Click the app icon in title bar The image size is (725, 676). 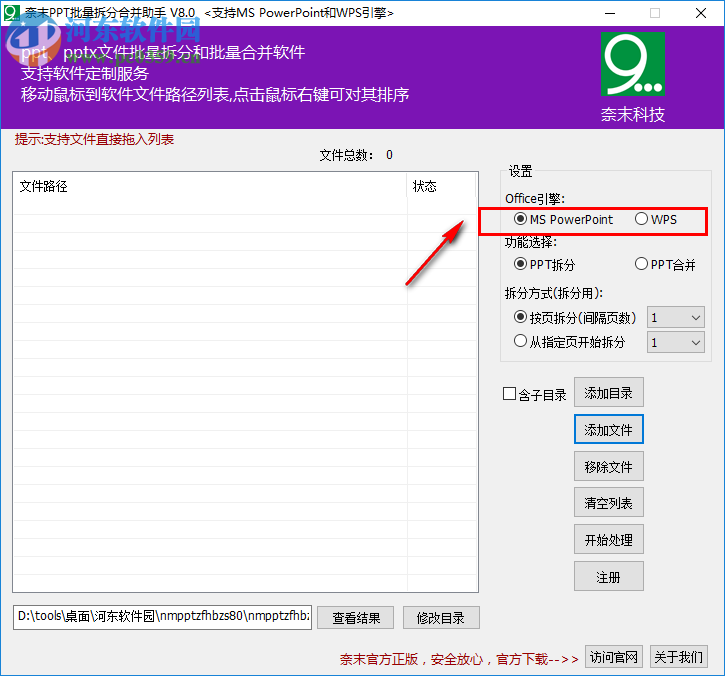coord(12,12)
